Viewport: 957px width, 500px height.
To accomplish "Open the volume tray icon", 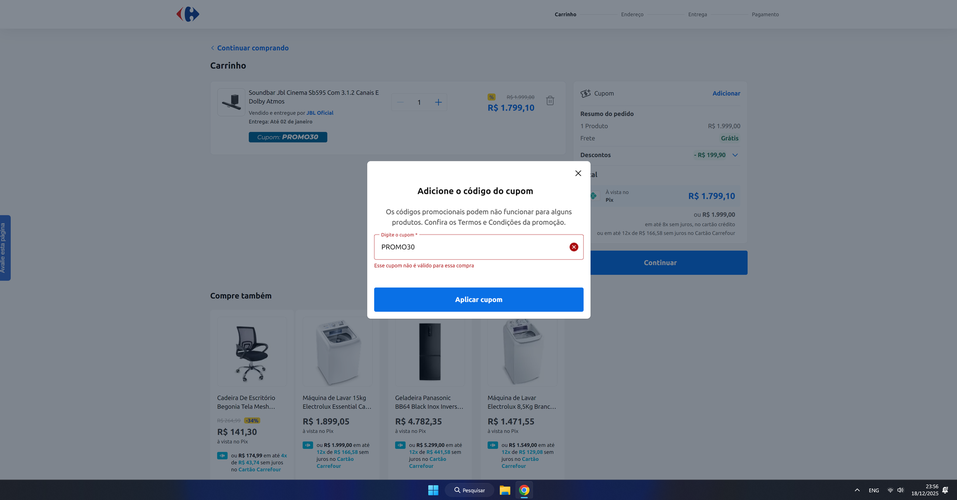I will [x=900, y=490].
